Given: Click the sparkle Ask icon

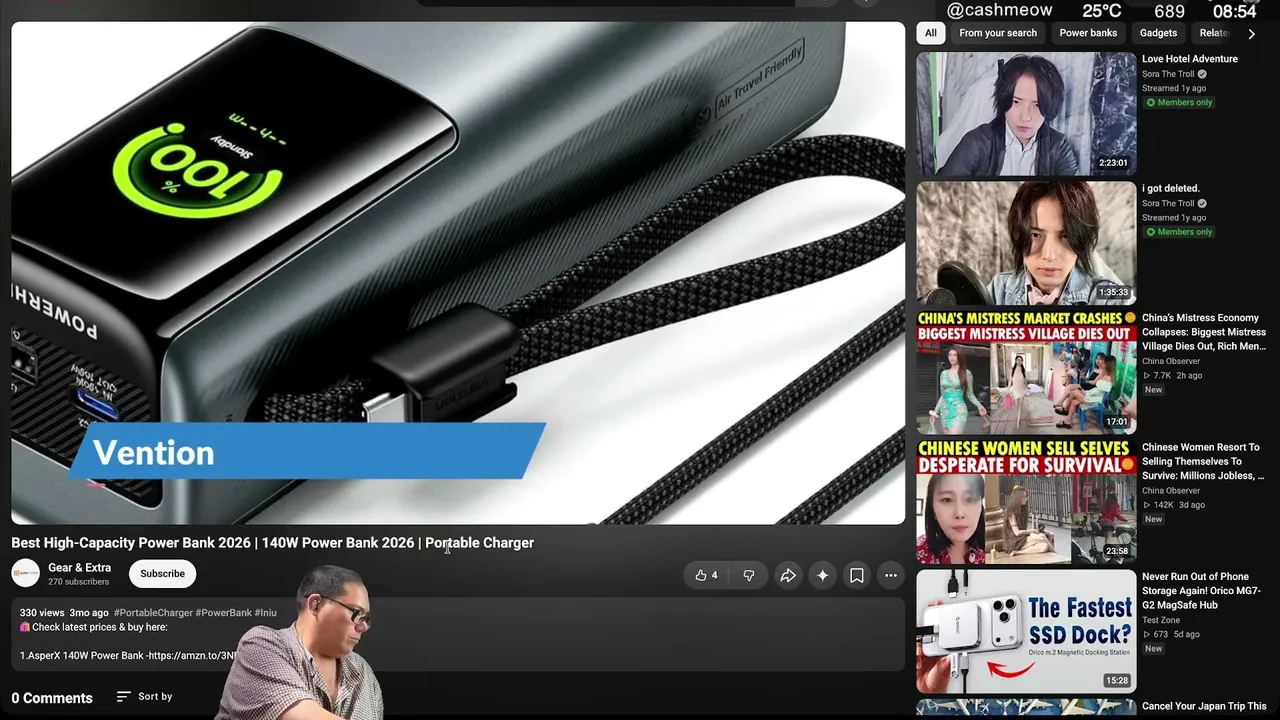Looking at the screenshot, I should click(822, 575).
